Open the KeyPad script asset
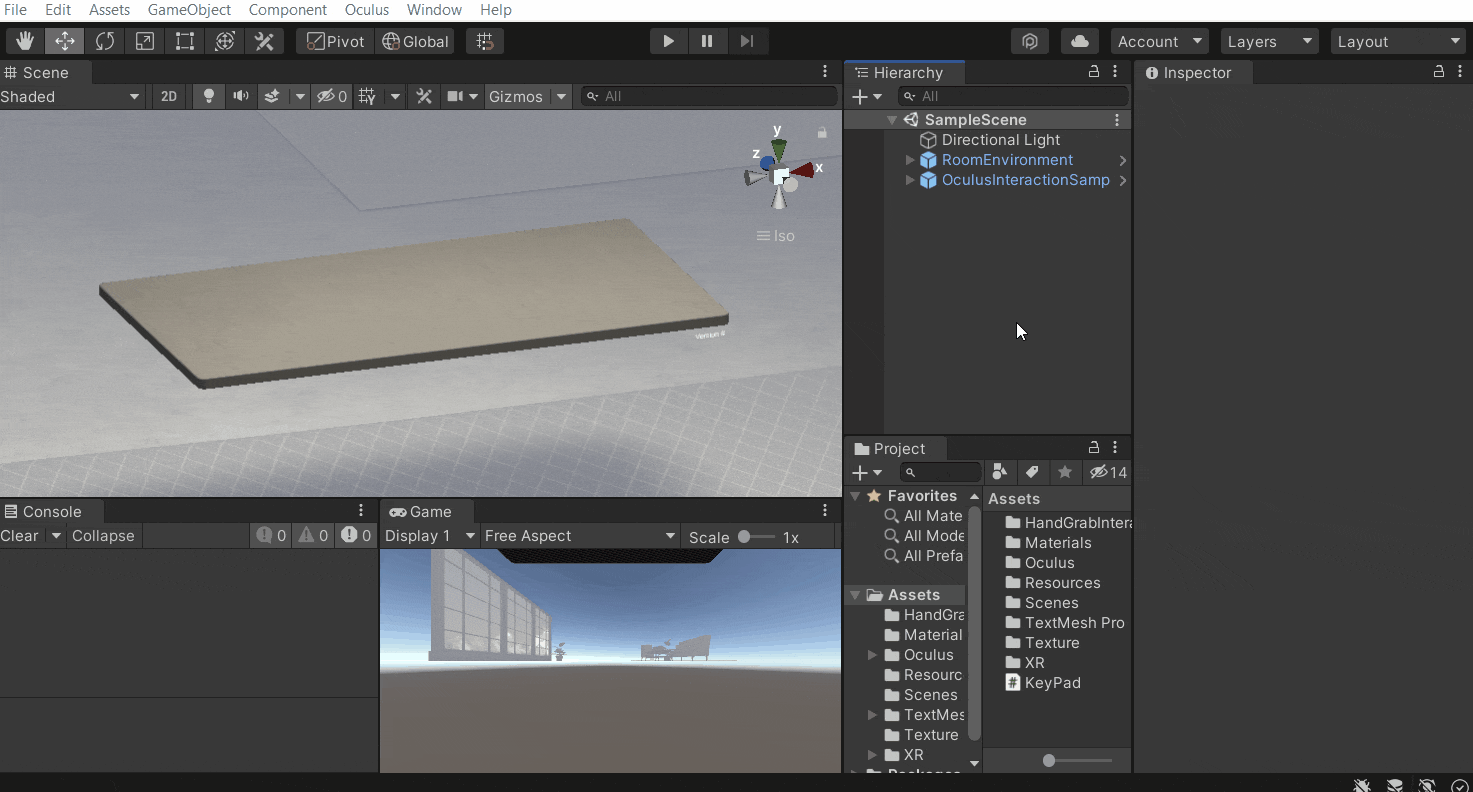 pyautogui.click(x=1052, y=683)
